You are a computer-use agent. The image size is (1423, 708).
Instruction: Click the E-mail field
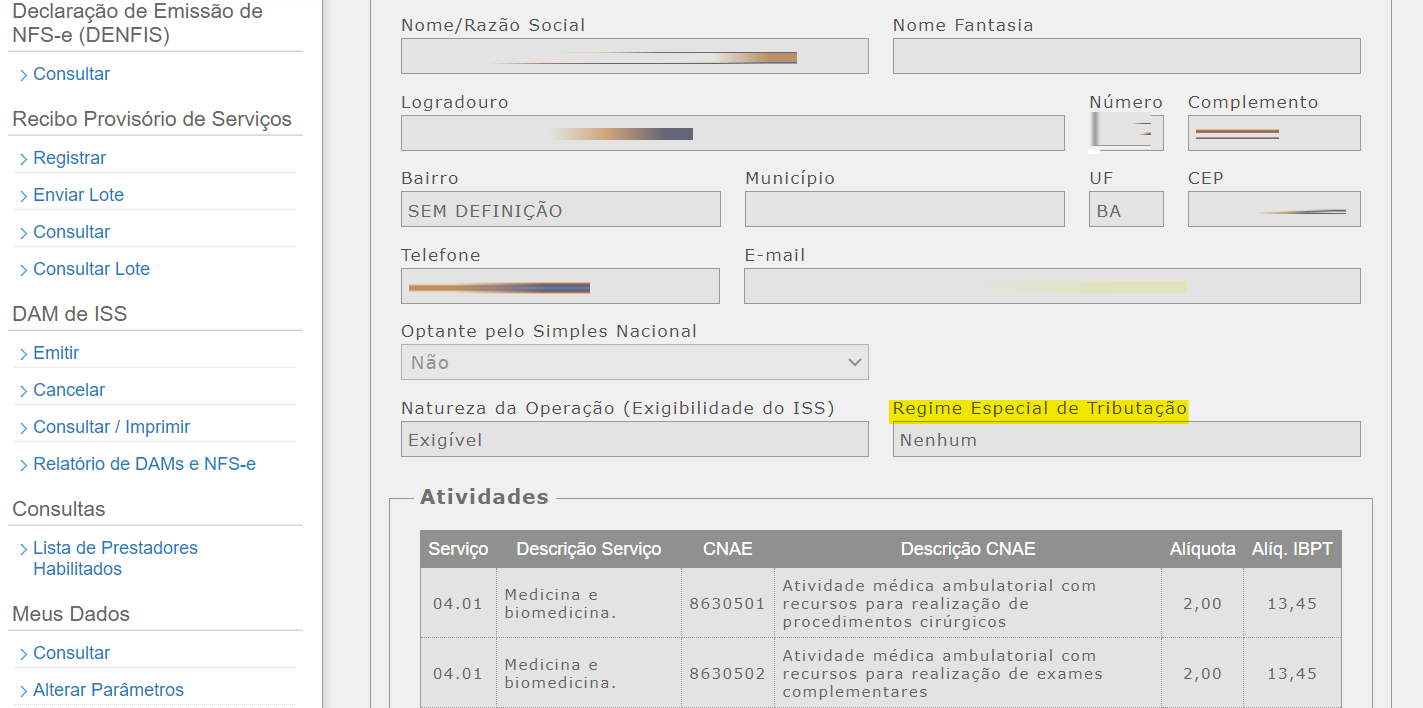tap(1052, 286)
